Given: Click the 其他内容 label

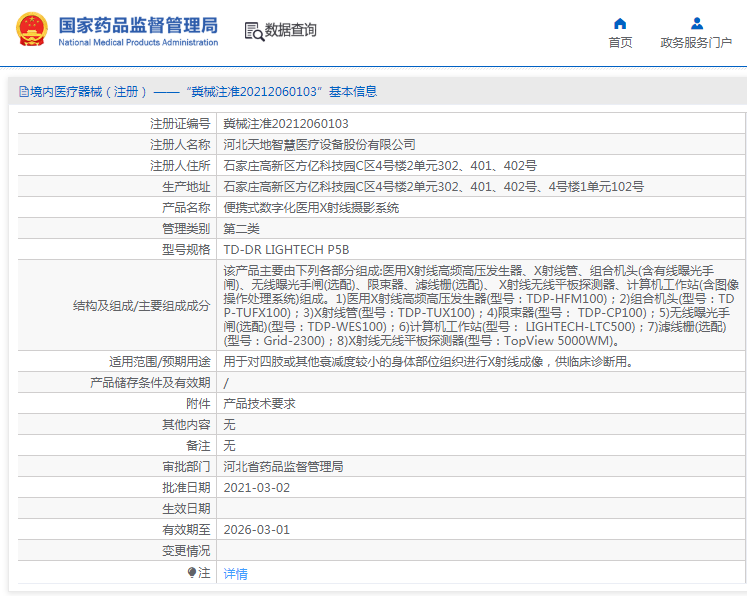Looking at the screenshot, I should click(x=186, y=425).
